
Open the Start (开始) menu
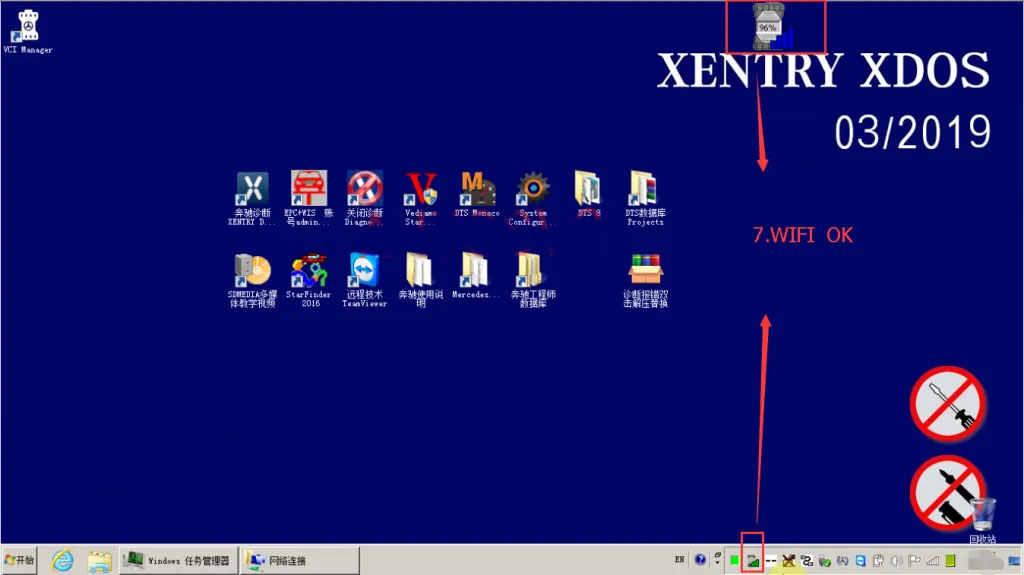coord(19,560)
